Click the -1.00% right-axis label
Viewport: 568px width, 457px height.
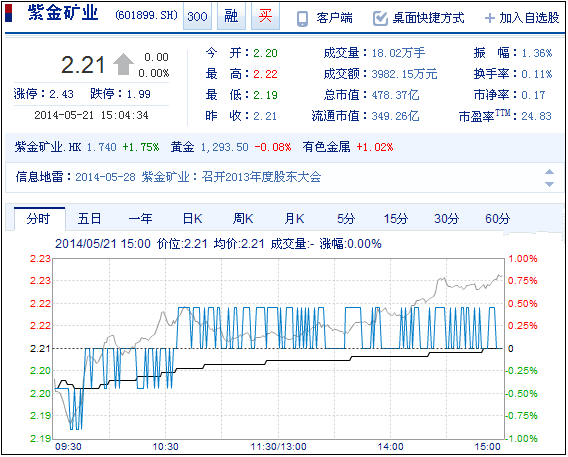(521, 438)
